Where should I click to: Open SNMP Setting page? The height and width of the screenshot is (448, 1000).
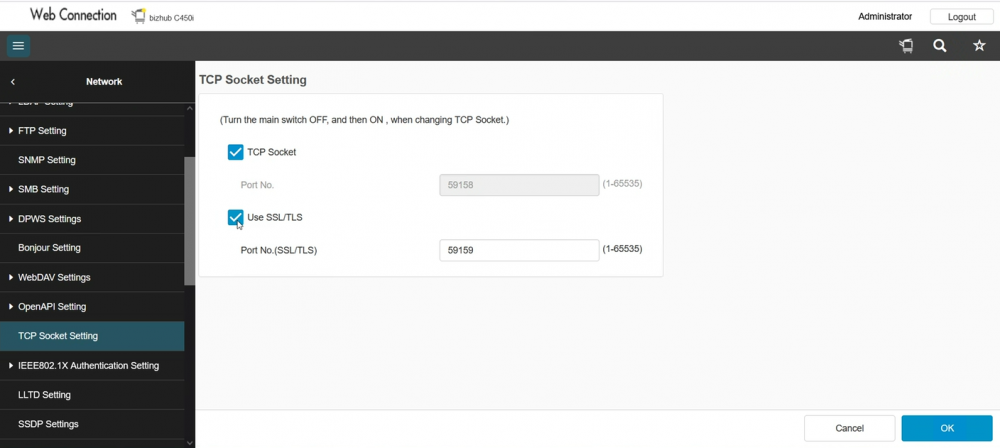tap(47, 160)
